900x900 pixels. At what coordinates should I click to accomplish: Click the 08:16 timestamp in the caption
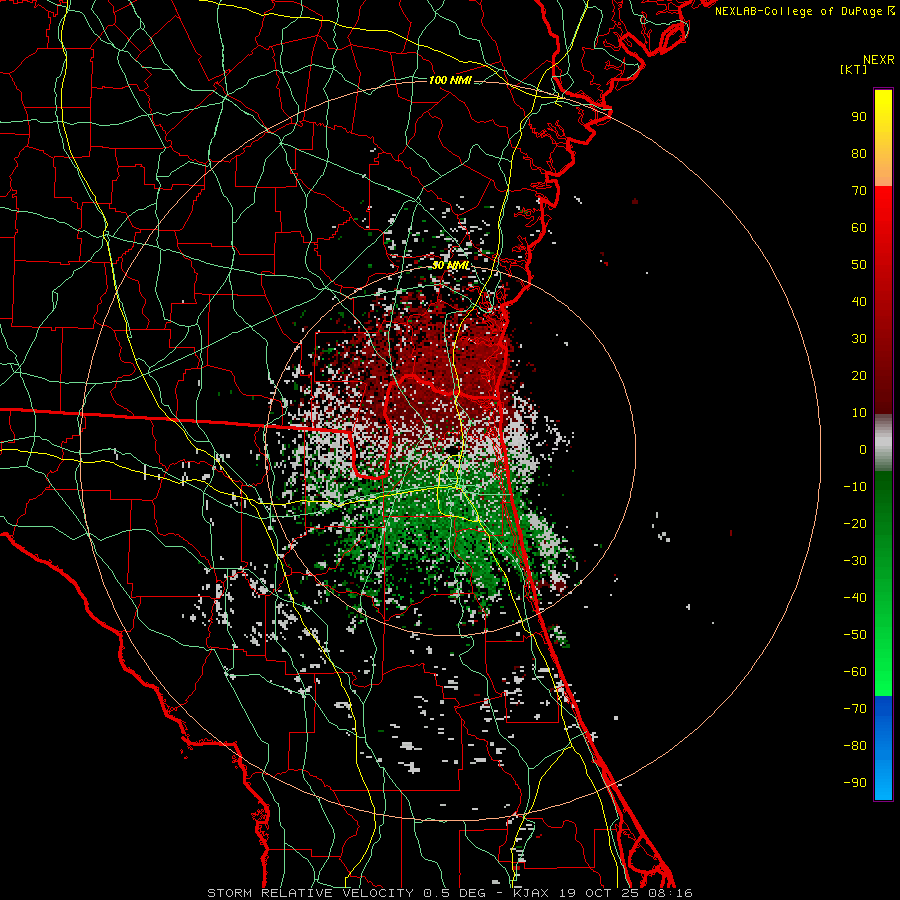(670, 893)
